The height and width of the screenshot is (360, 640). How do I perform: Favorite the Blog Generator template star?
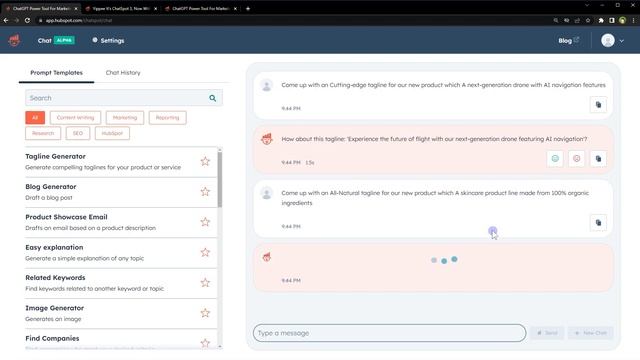click(205, 192)
